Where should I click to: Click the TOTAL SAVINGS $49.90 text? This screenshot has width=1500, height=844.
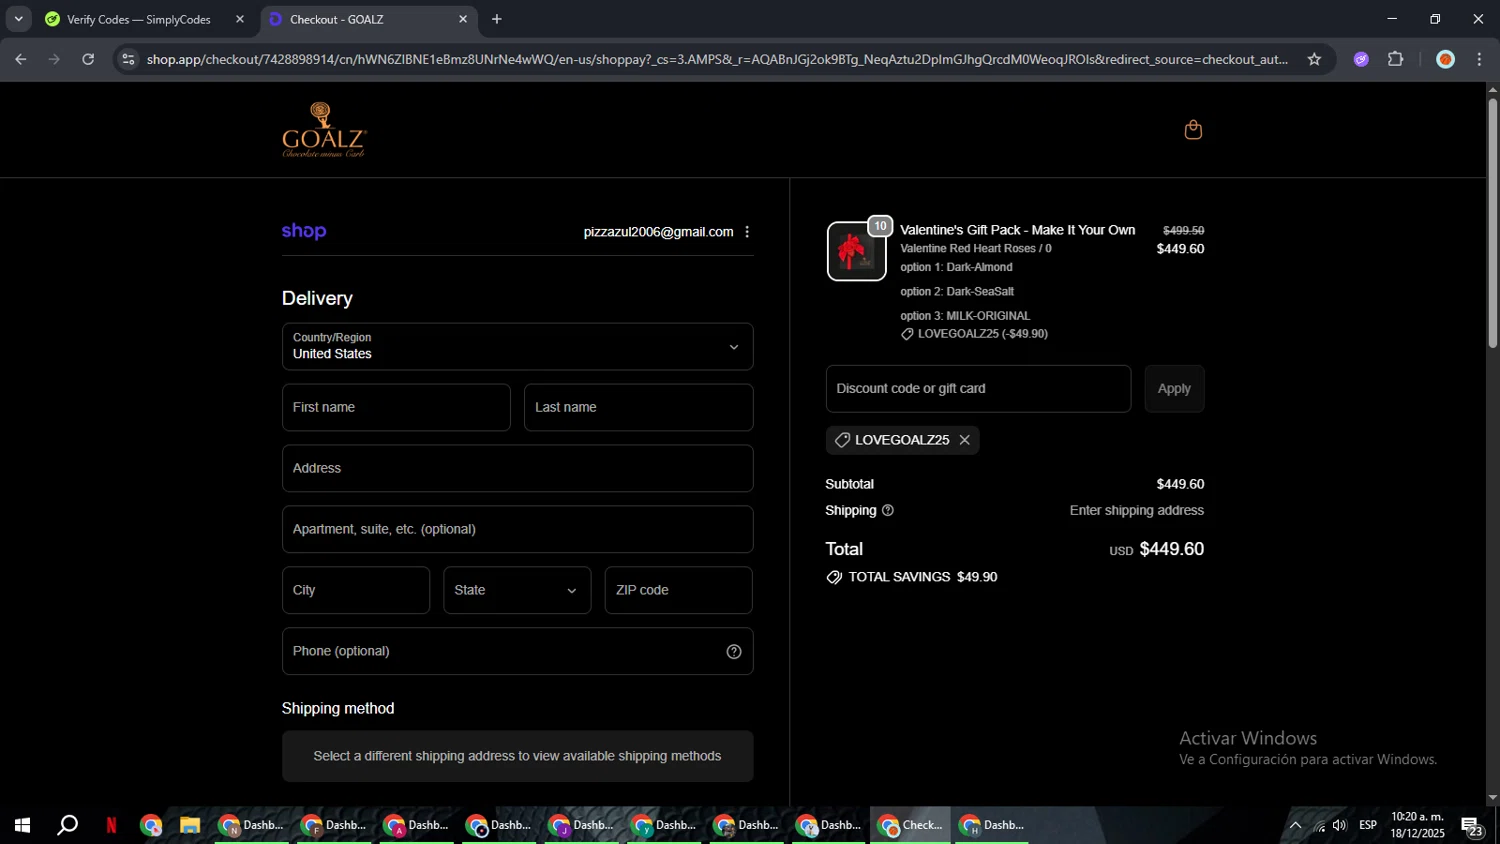[912, 577]
